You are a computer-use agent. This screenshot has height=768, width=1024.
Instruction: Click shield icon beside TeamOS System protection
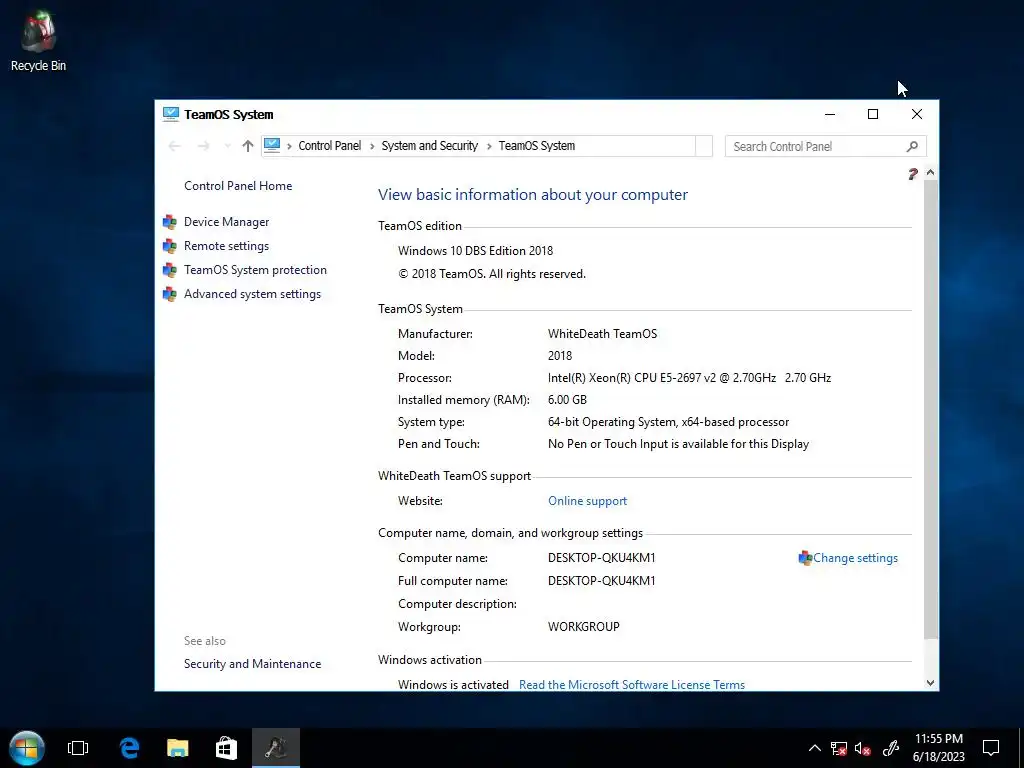(170, 270)
